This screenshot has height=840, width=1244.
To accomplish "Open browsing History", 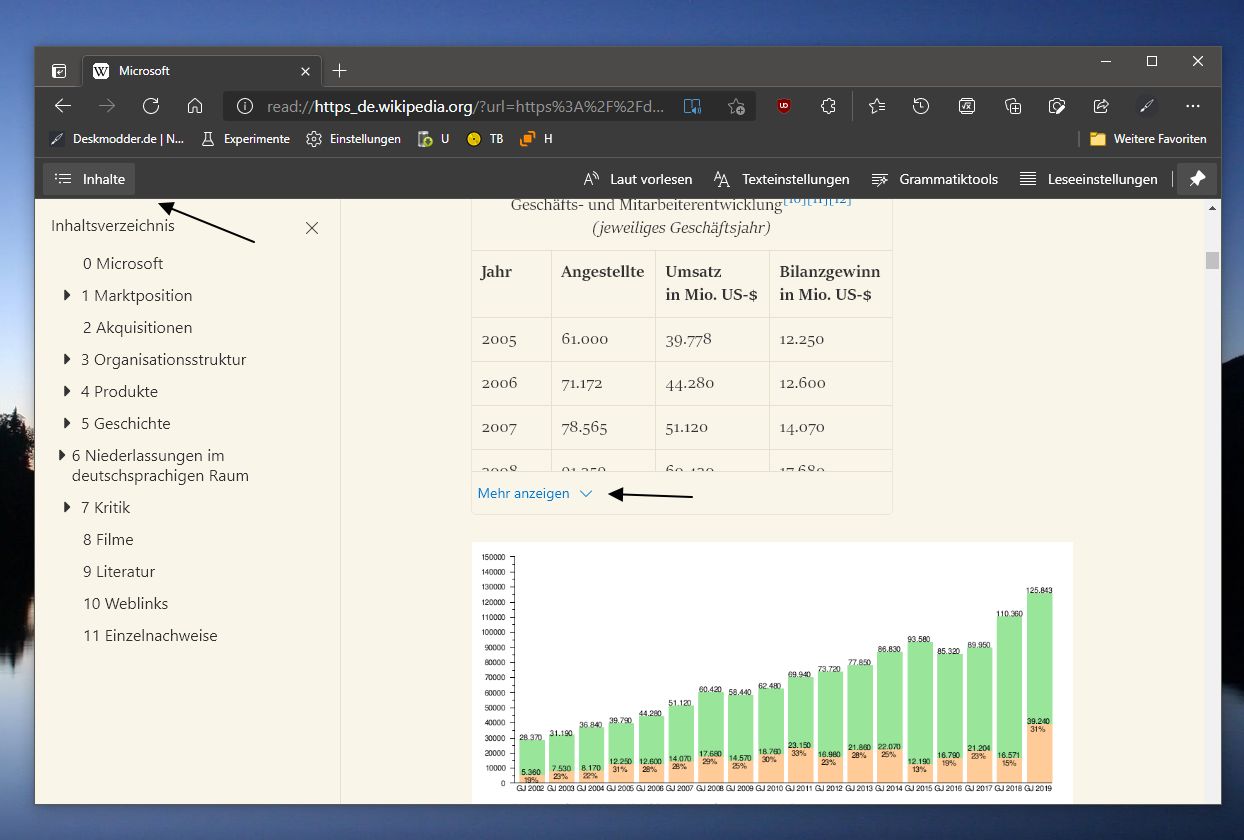I will coord(922,106).
